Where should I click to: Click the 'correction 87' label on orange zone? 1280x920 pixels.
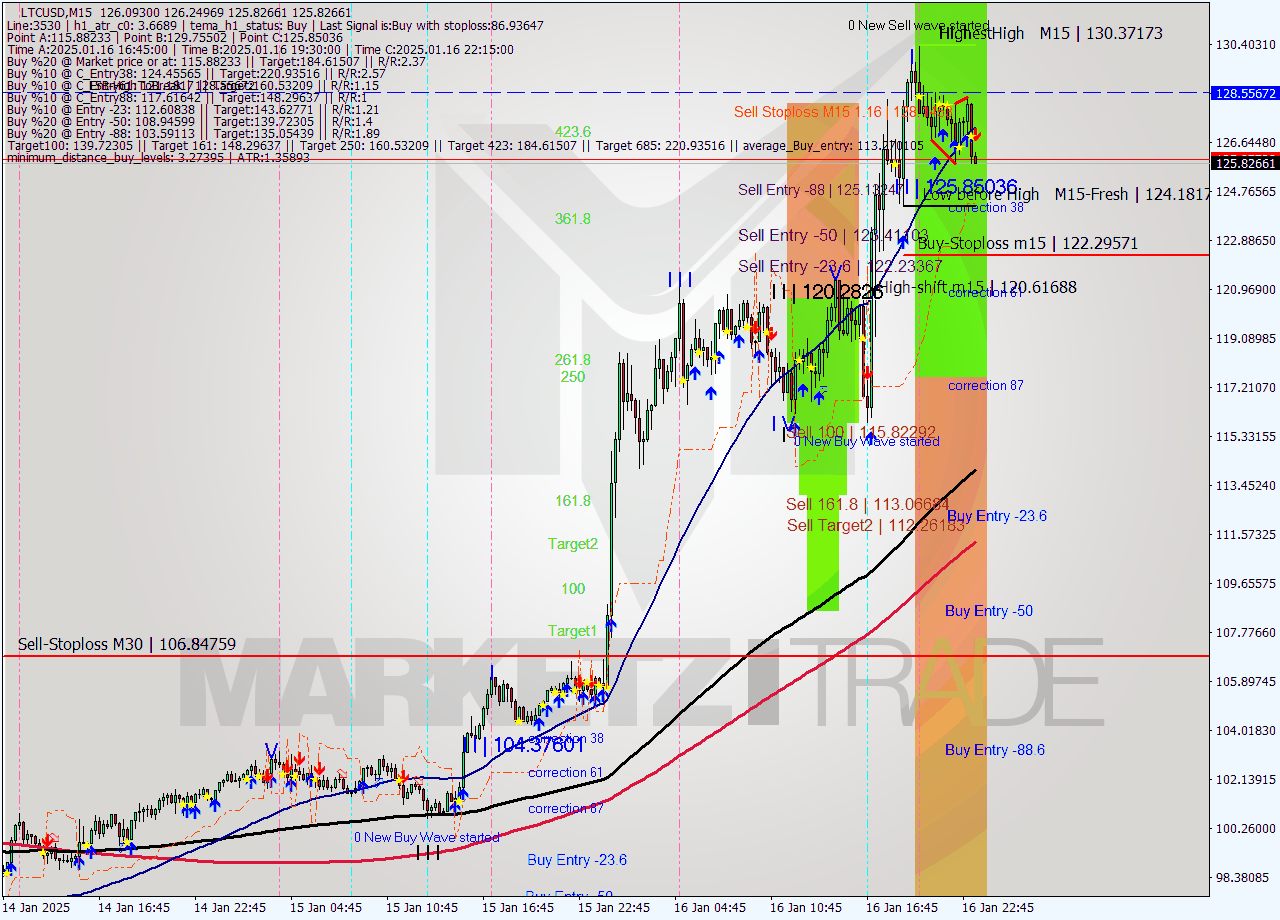pyautogui.click(x=986, y=385)
